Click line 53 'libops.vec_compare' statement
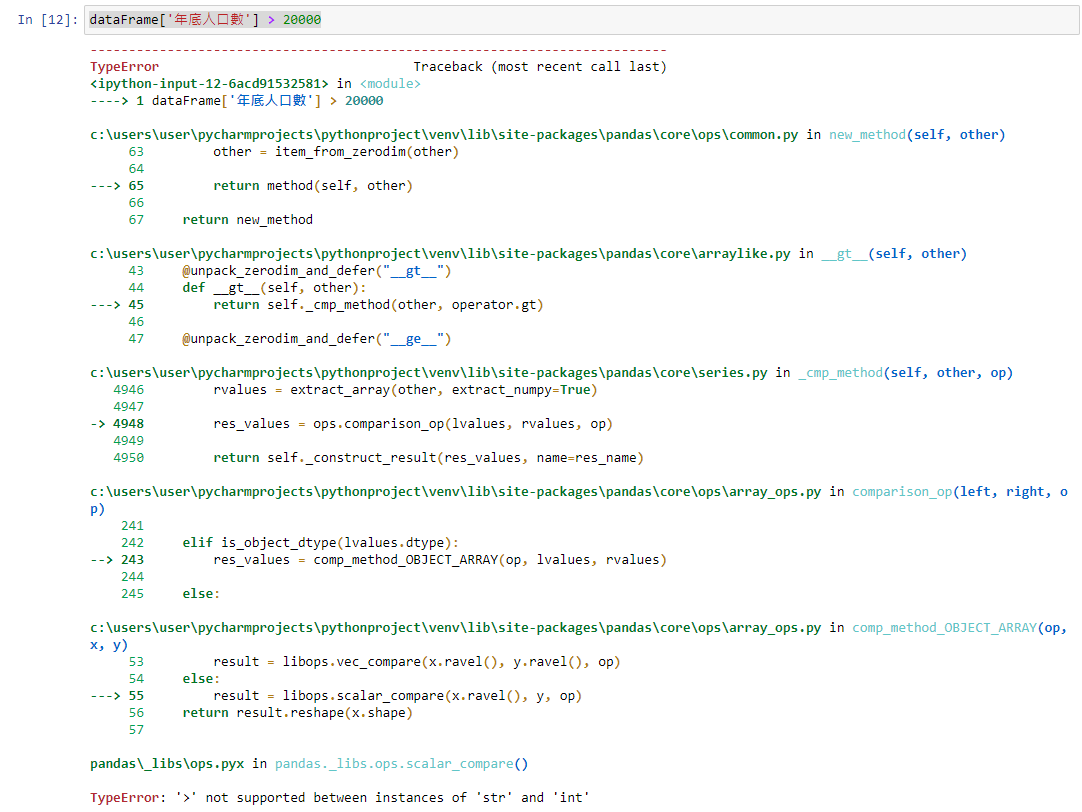 coord(417,662)
